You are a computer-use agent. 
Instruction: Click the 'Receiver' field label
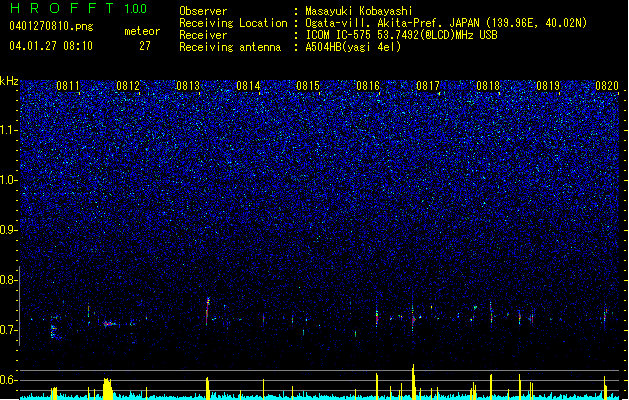click(203, 35)
